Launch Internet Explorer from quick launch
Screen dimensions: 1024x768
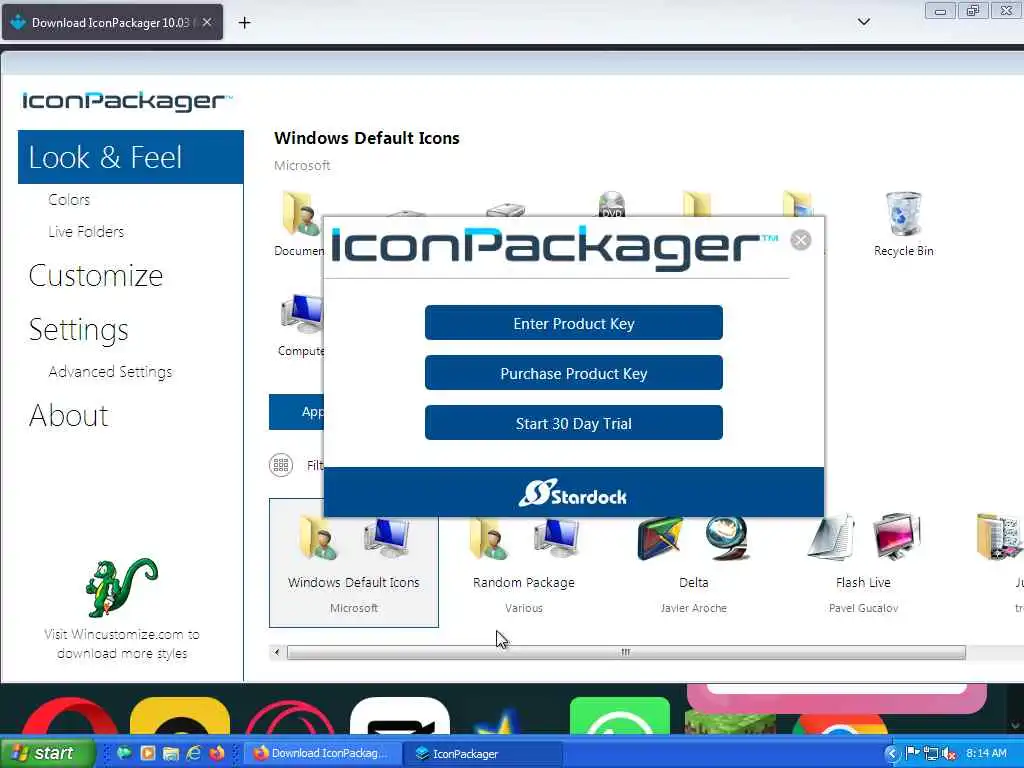[193, 753]
